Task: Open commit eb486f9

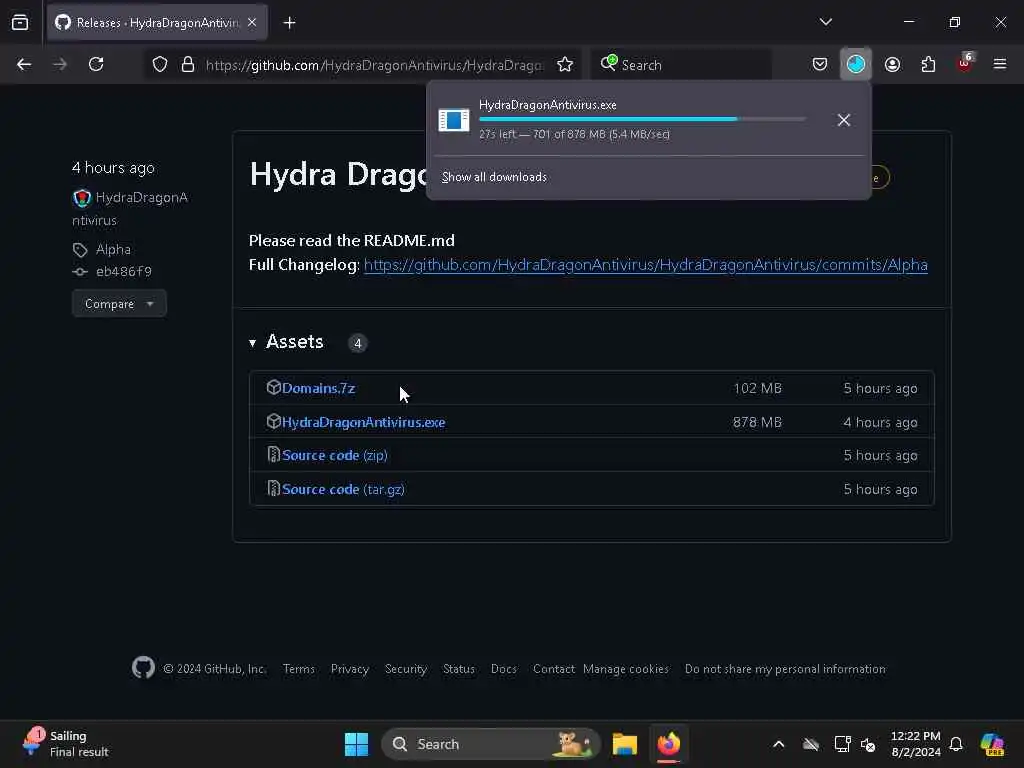Action: (x=123, y=272)
